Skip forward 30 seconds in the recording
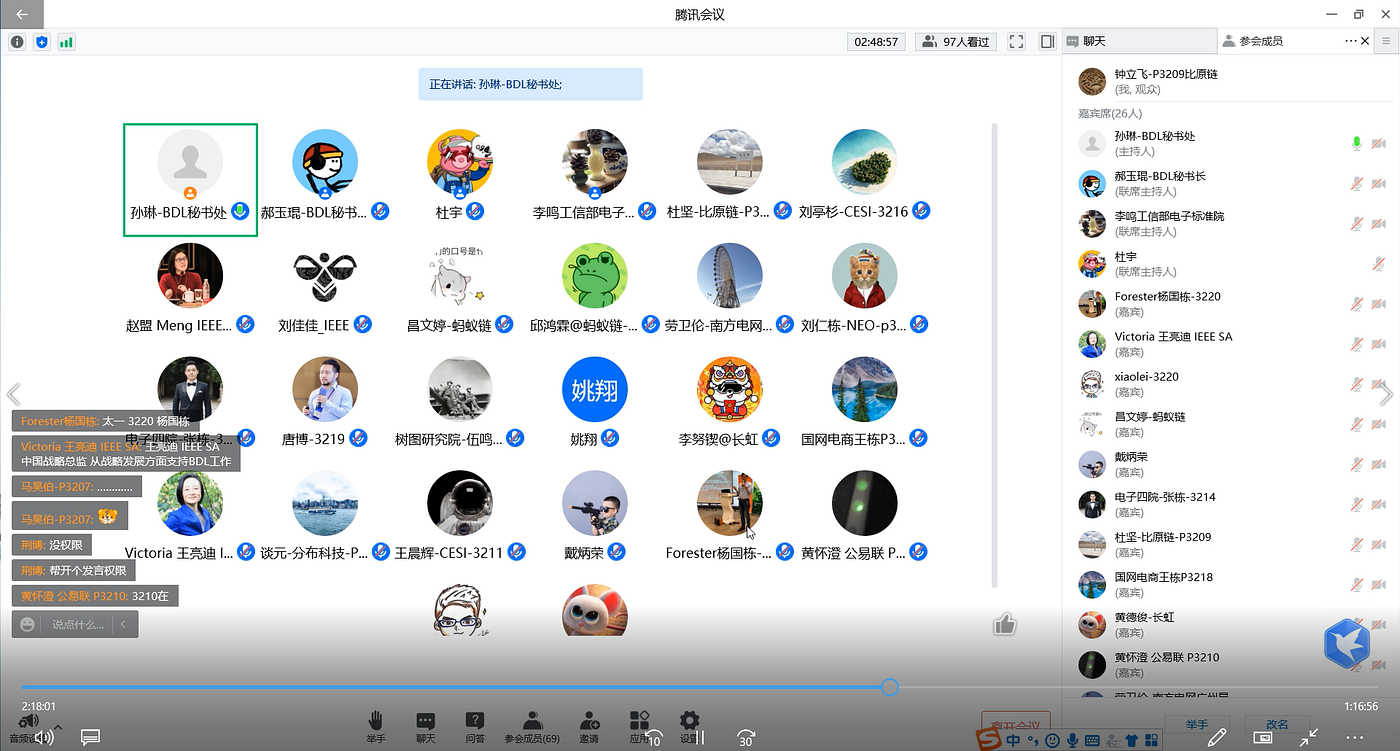Screen dimensions: 1400x751 click(745, 738)
